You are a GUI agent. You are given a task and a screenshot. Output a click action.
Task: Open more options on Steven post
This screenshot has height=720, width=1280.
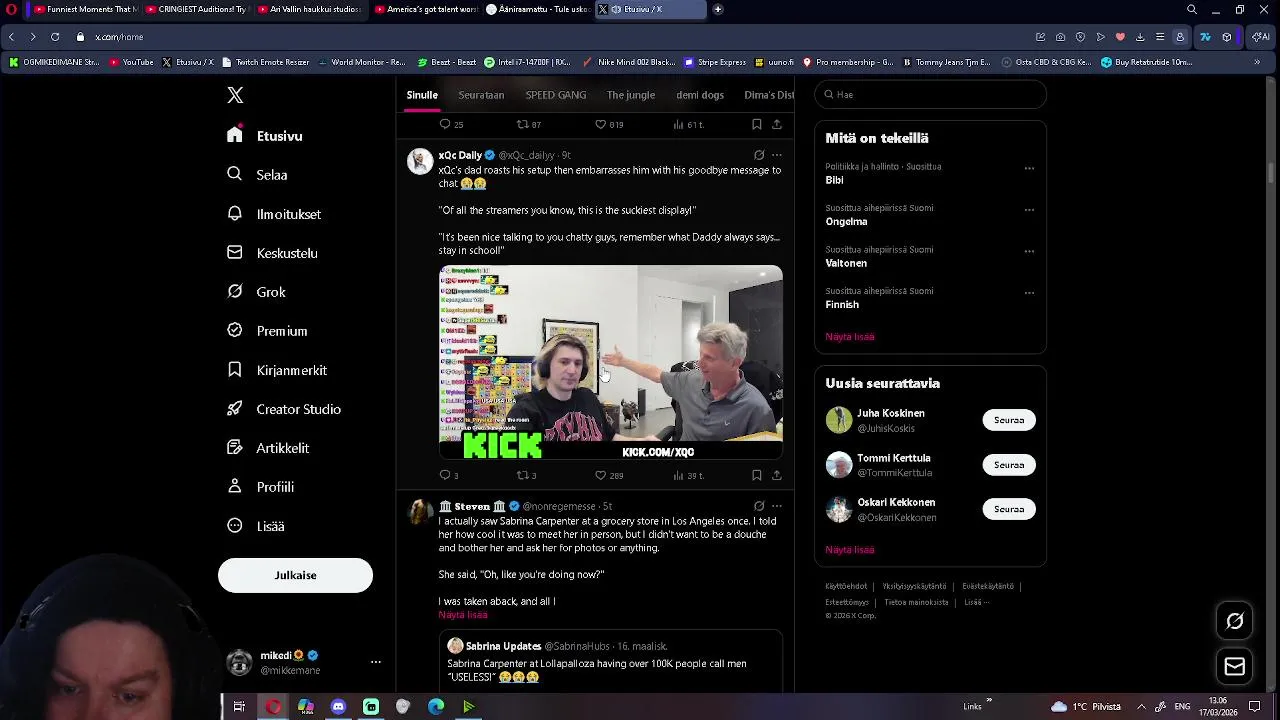coord(777,506)
